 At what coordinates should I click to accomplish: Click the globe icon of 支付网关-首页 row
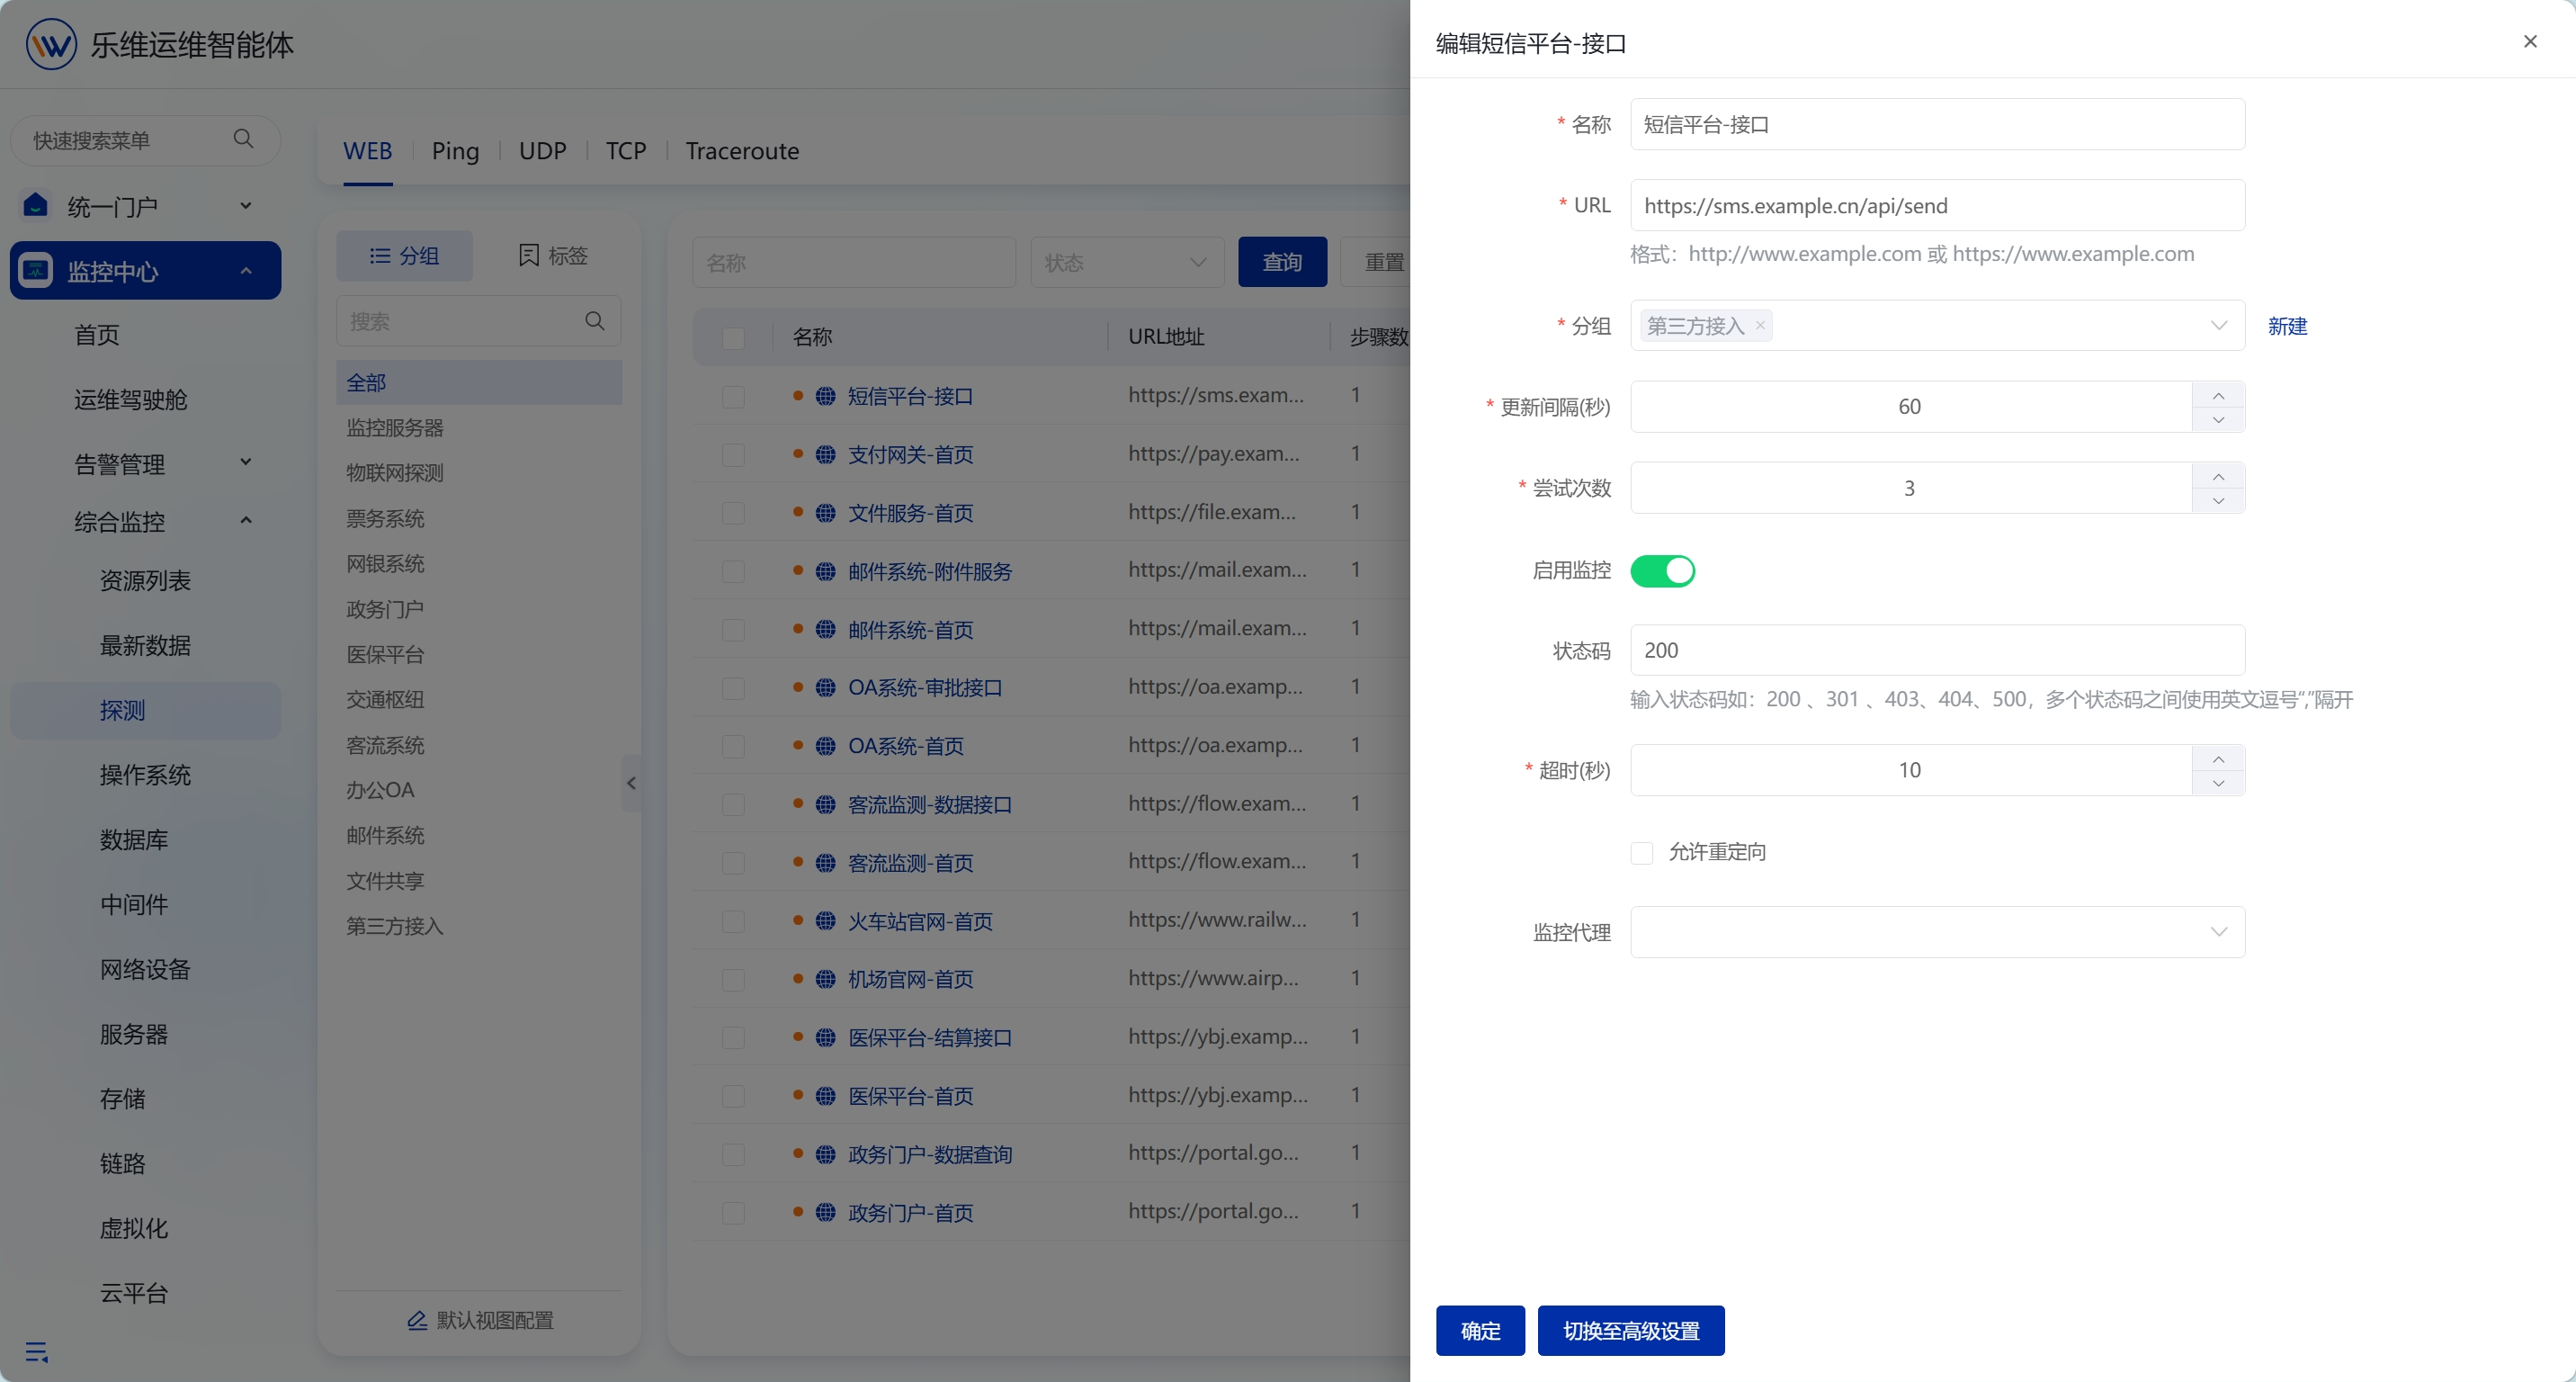[x=825, y=454]
